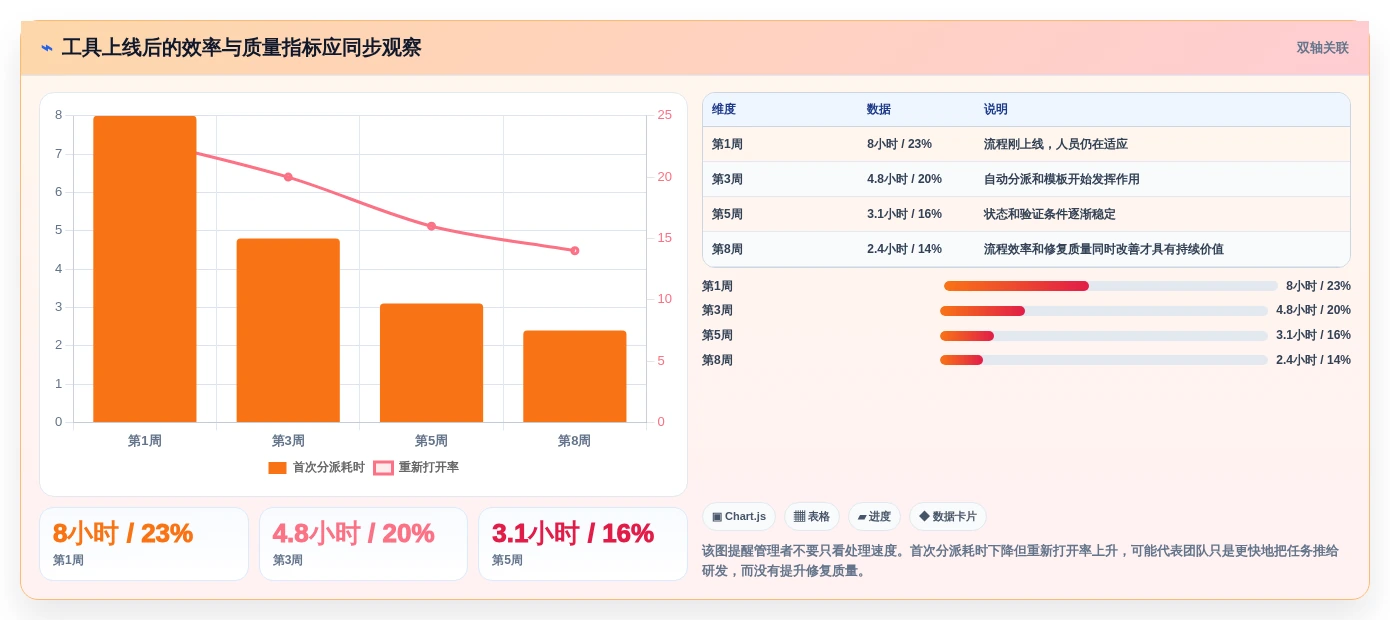Click the 第8周 progress bar
The width and height of the screenshot is (1390, 620).
click(x=1104, y=360)
